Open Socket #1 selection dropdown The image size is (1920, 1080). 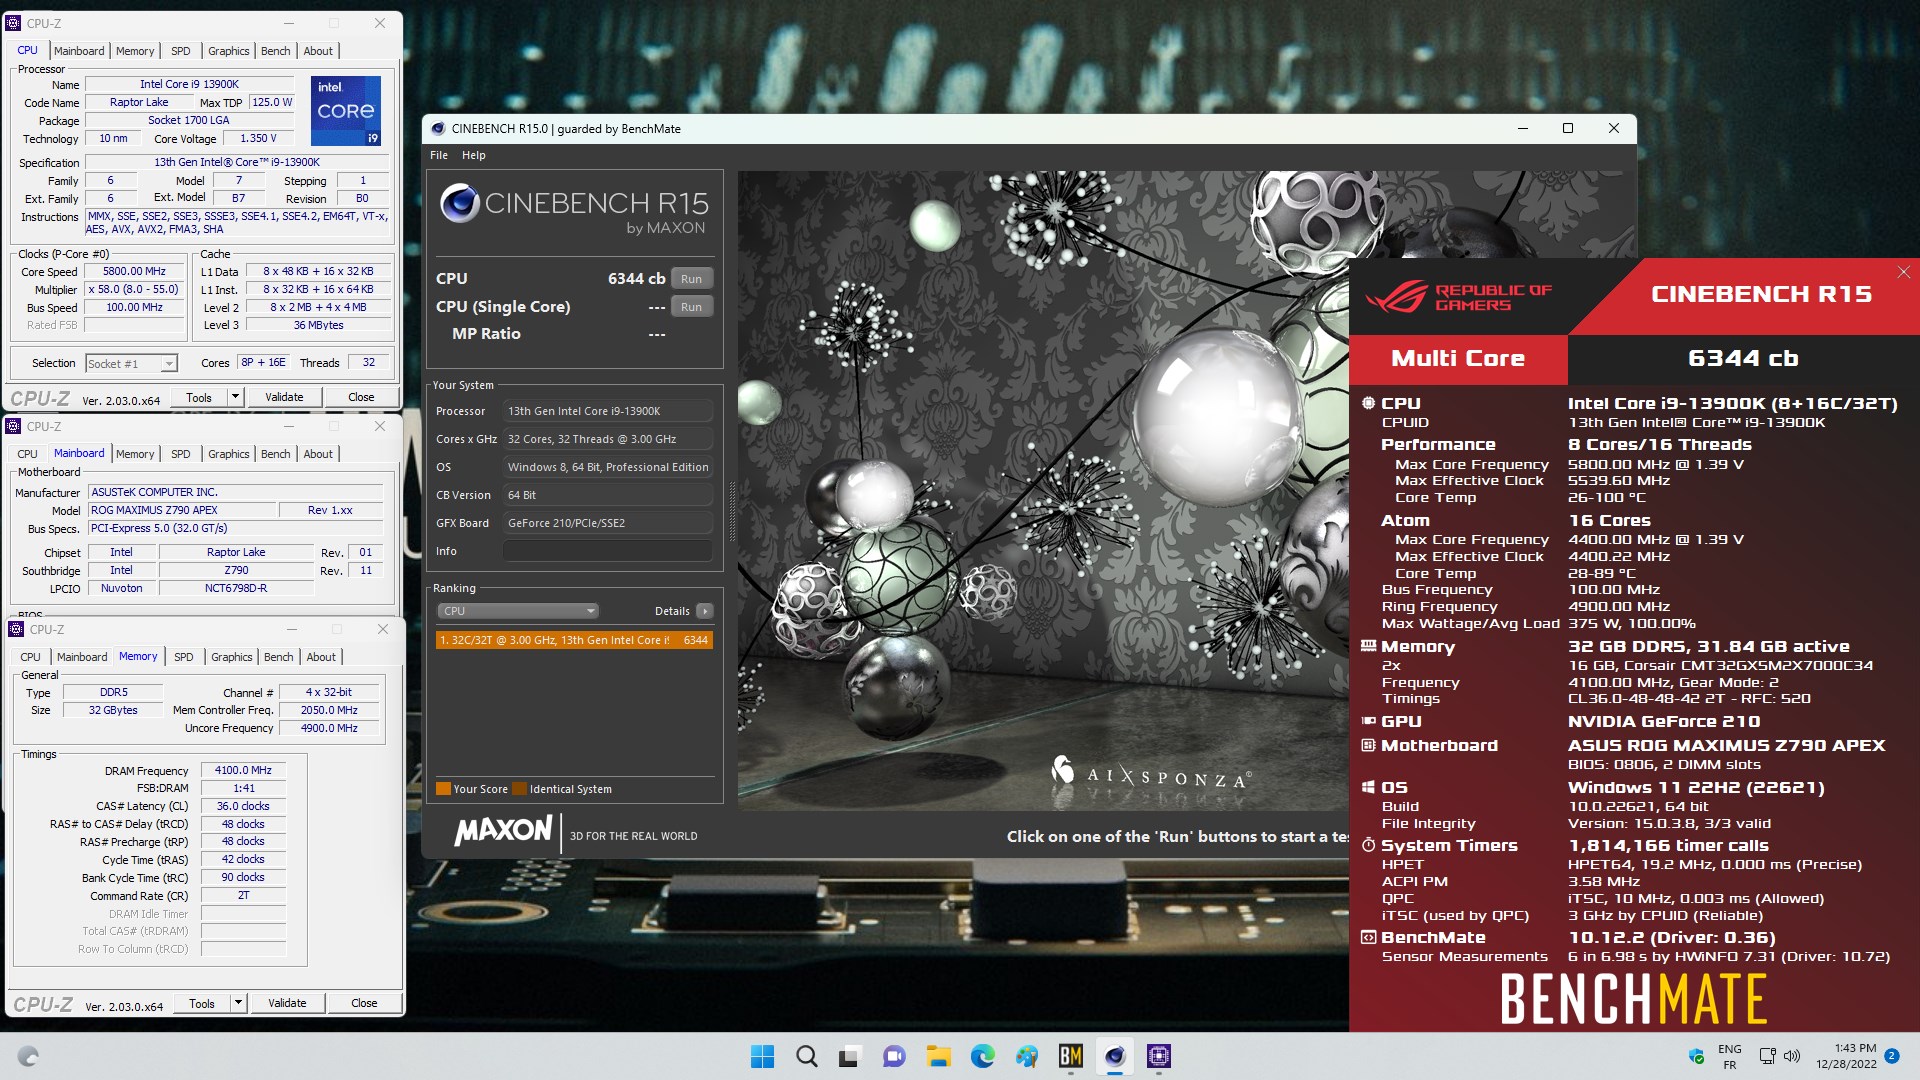pos(131,364)
